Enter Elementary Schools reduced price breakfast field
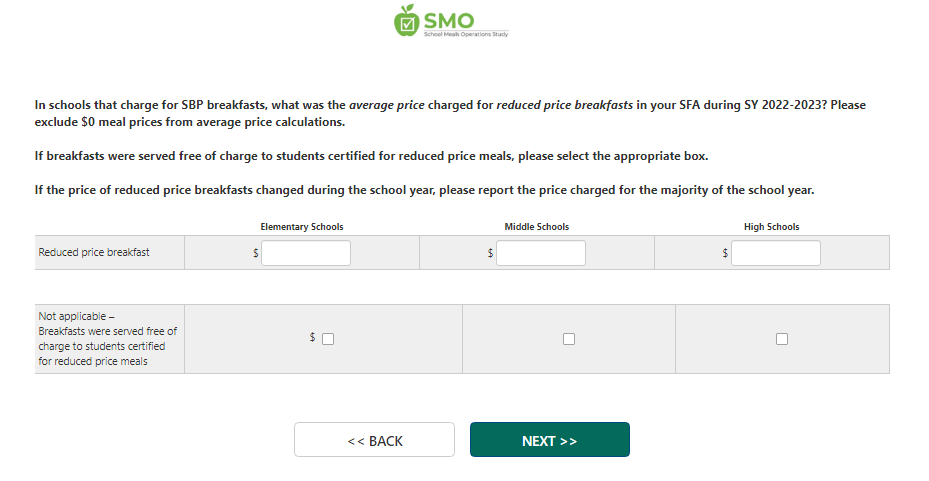The height and width of the screenshot is (481, 929). click(x=306, y=253)
